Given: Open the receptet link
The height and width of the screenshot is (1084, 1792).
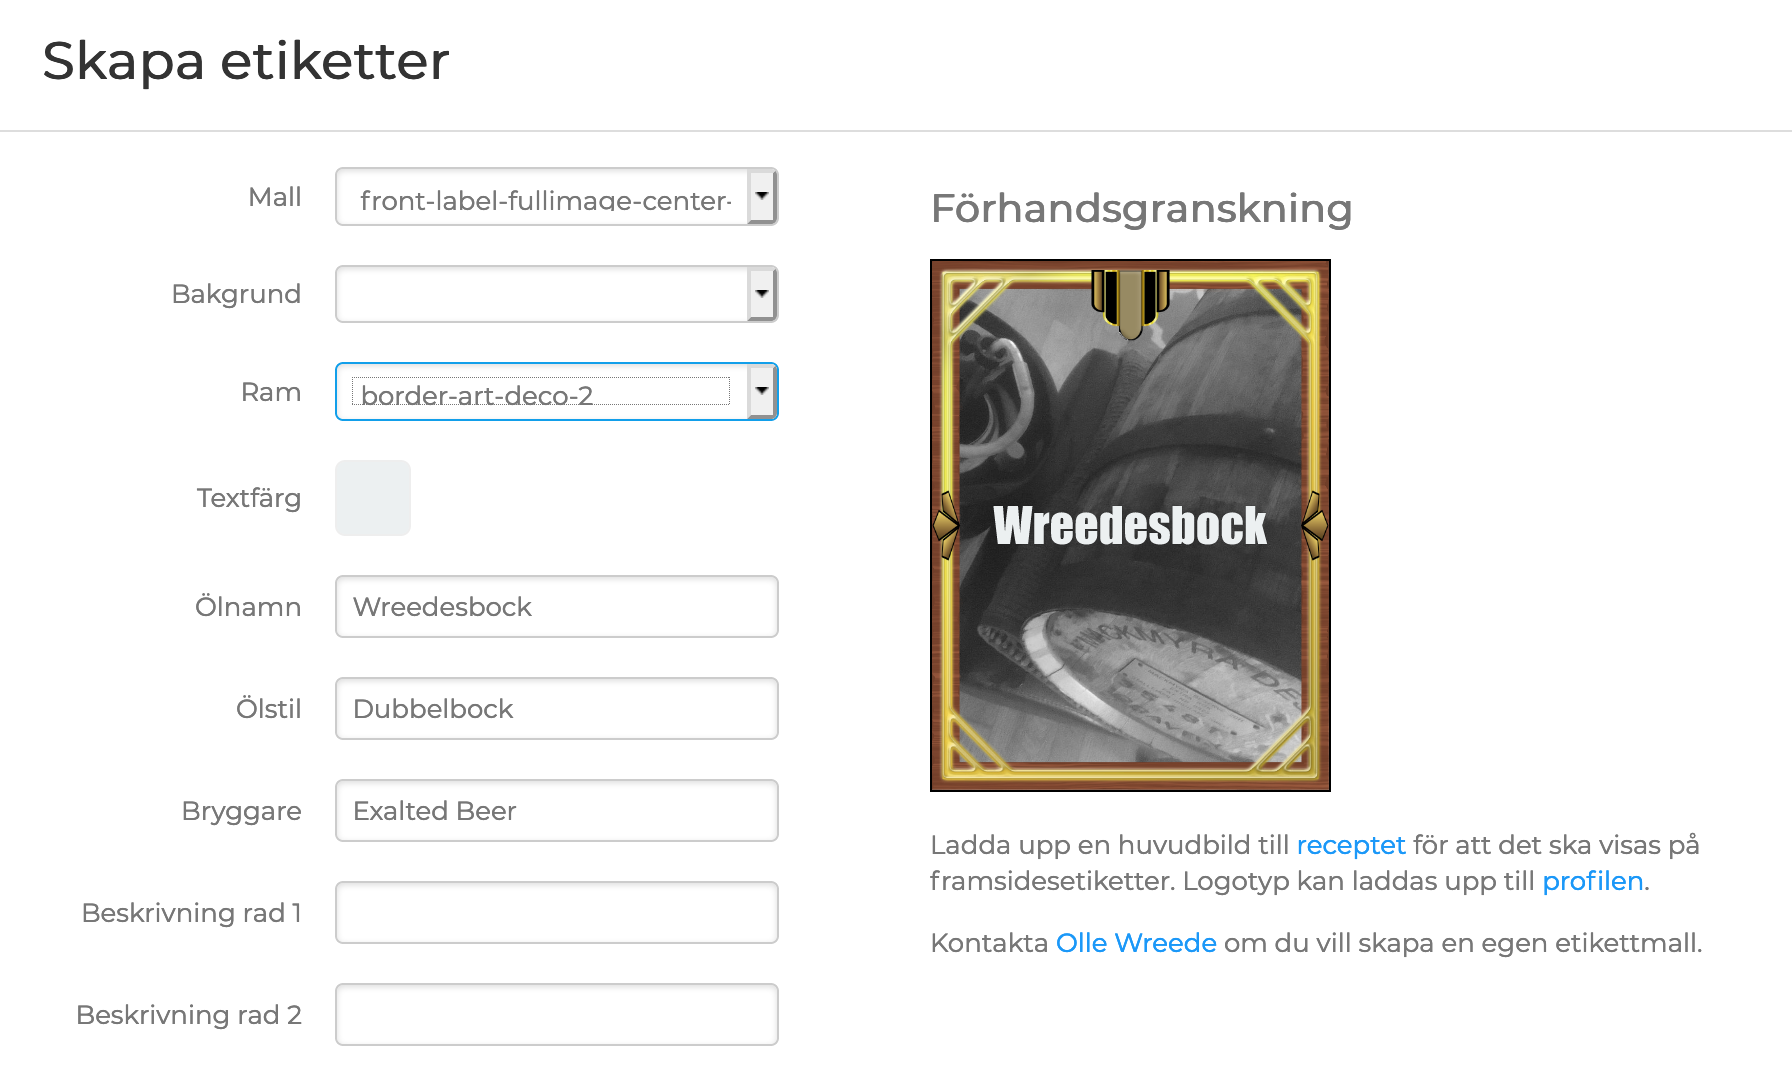Looking at the screenshot, I should [x=1351, y=845].
